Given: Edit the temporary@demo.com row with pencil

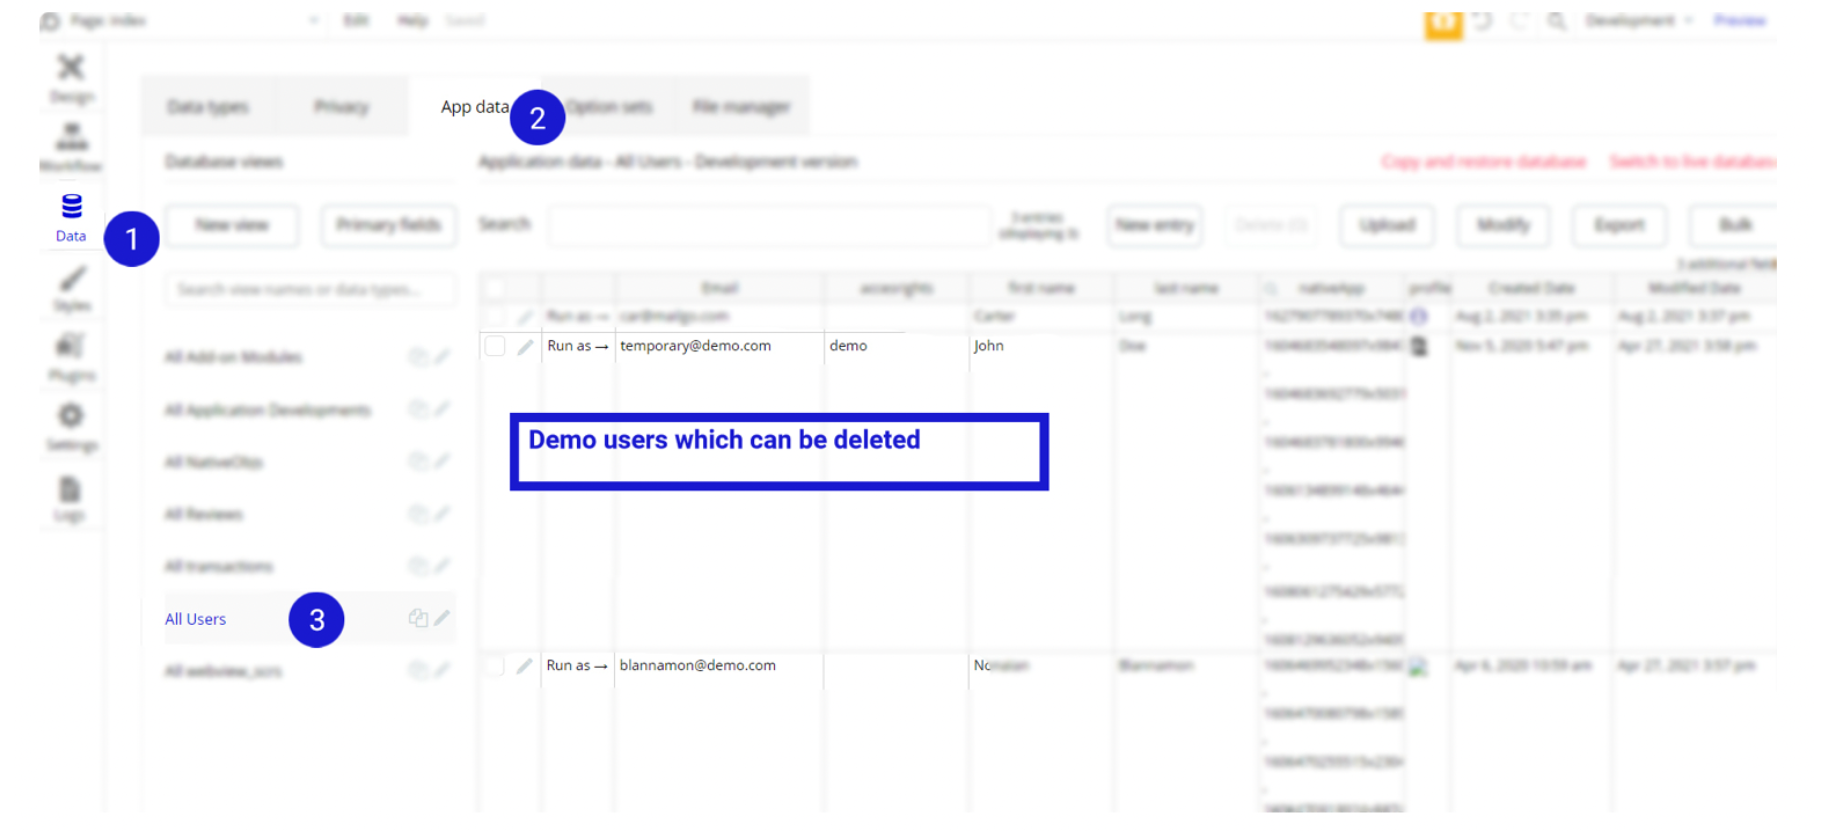Looking at the screenshot, I should coord(525,347).
